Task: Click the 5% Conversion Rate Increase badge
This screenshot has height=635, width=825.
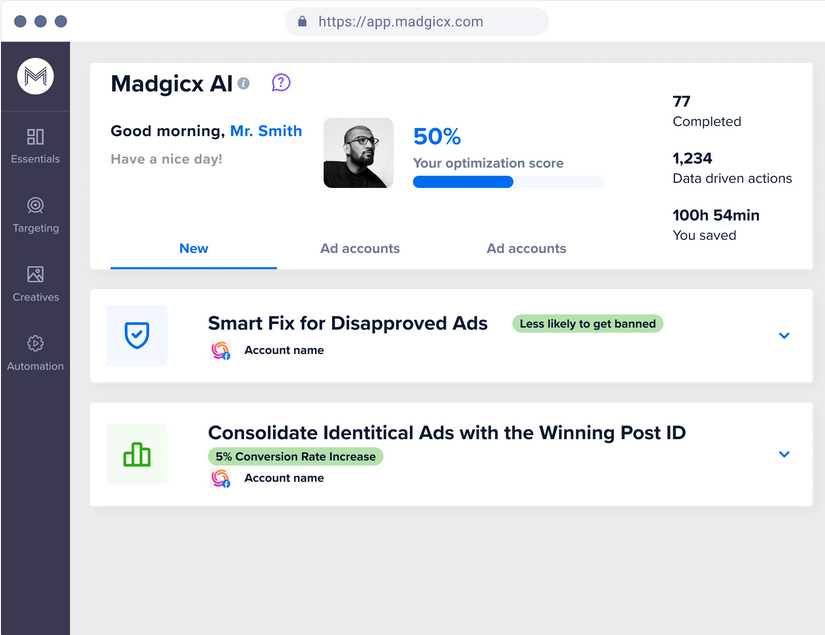Action: click(x=296, y=456)
